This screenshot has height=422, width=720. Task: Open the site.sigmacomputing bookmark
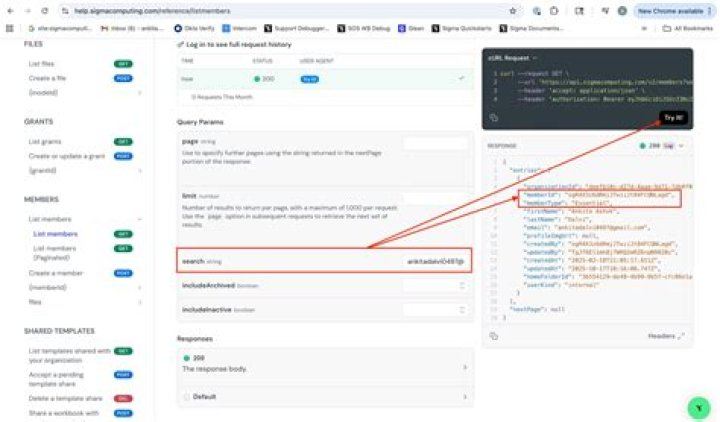60,28
